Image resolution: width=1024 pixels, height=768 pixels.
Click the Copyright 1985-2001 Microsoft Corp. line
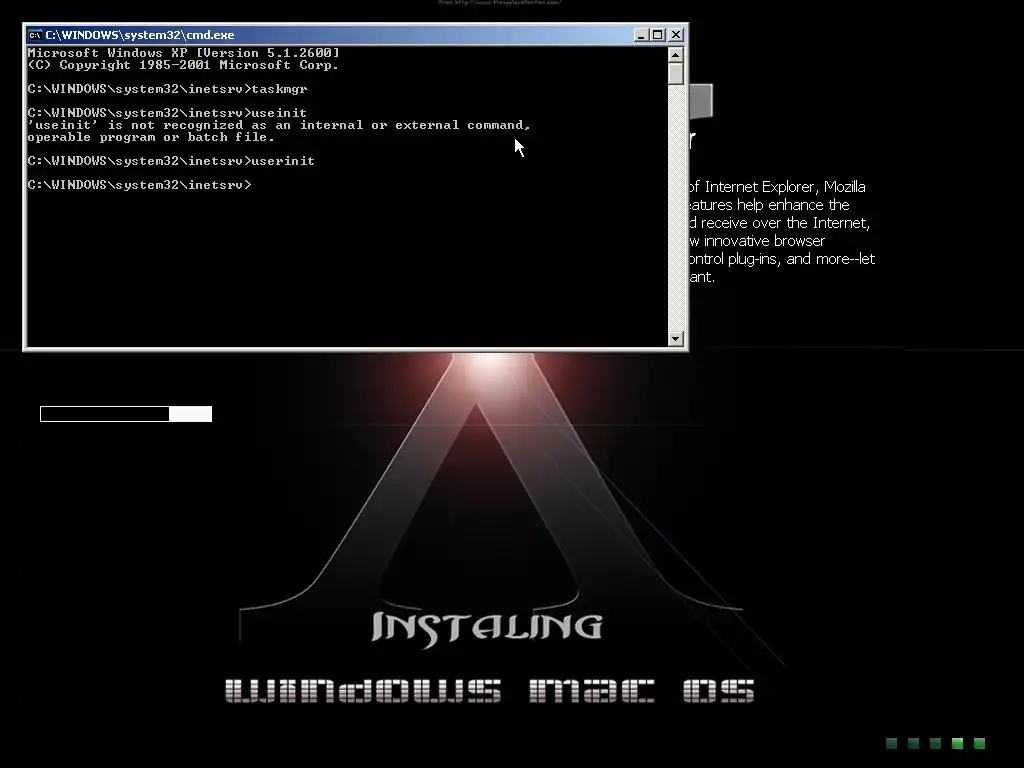click(x=184, y=65)
